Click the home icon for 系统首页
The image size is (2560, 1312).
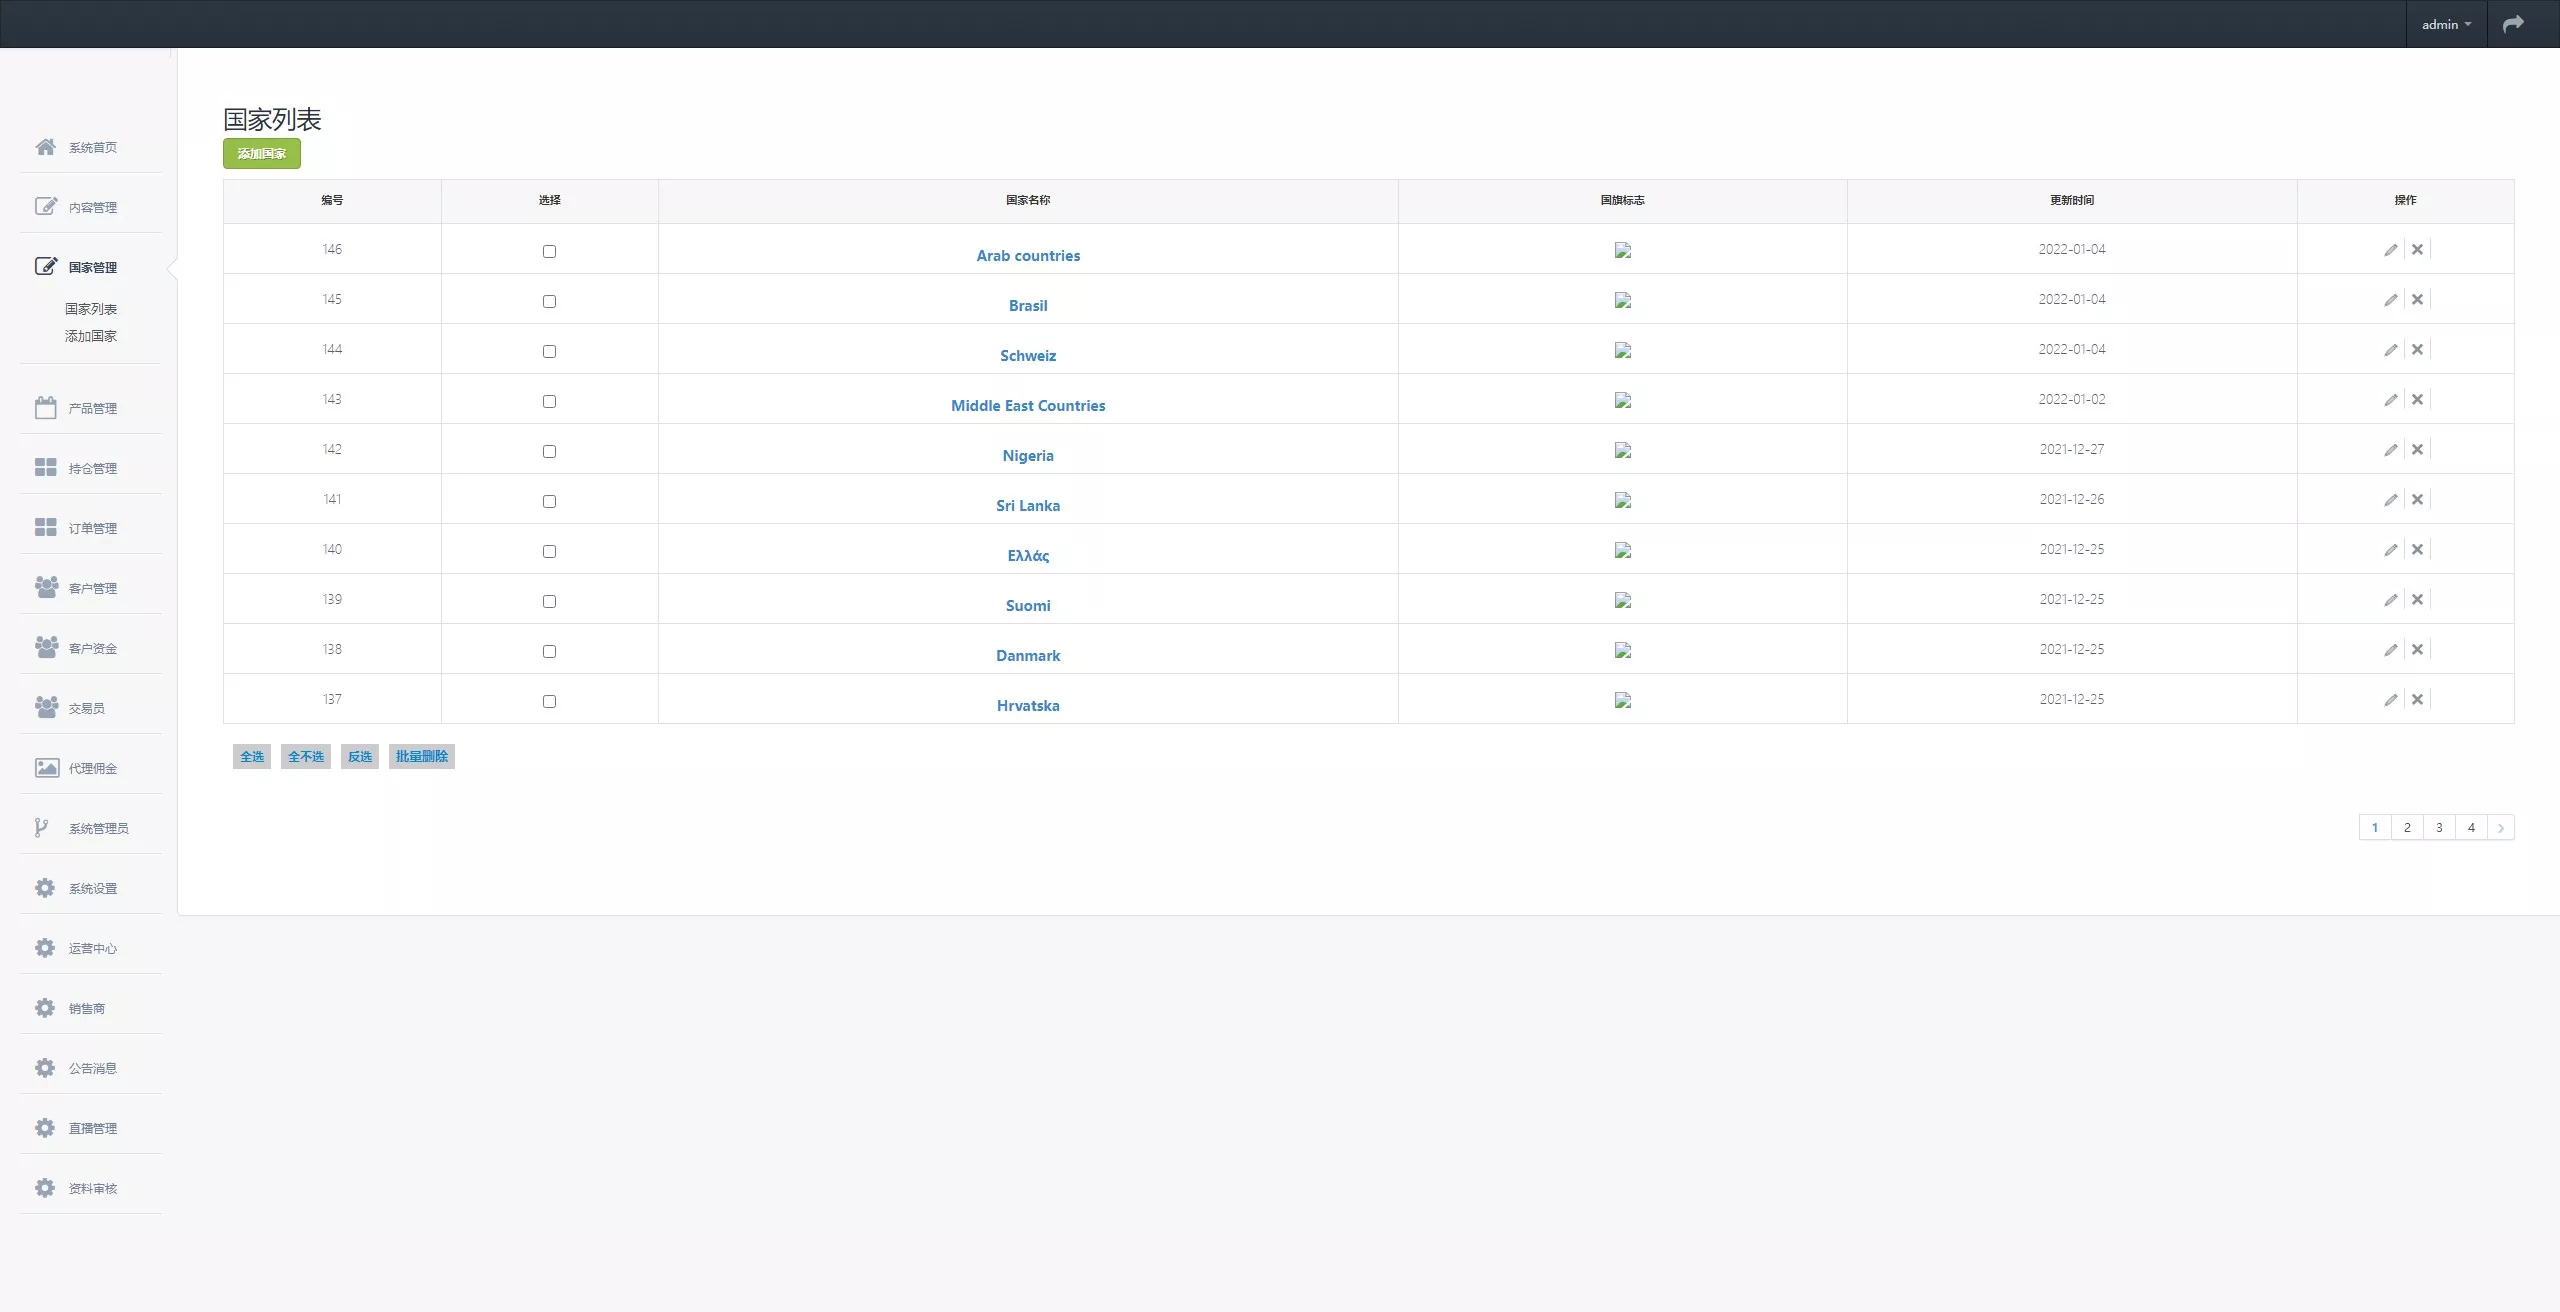45,147
